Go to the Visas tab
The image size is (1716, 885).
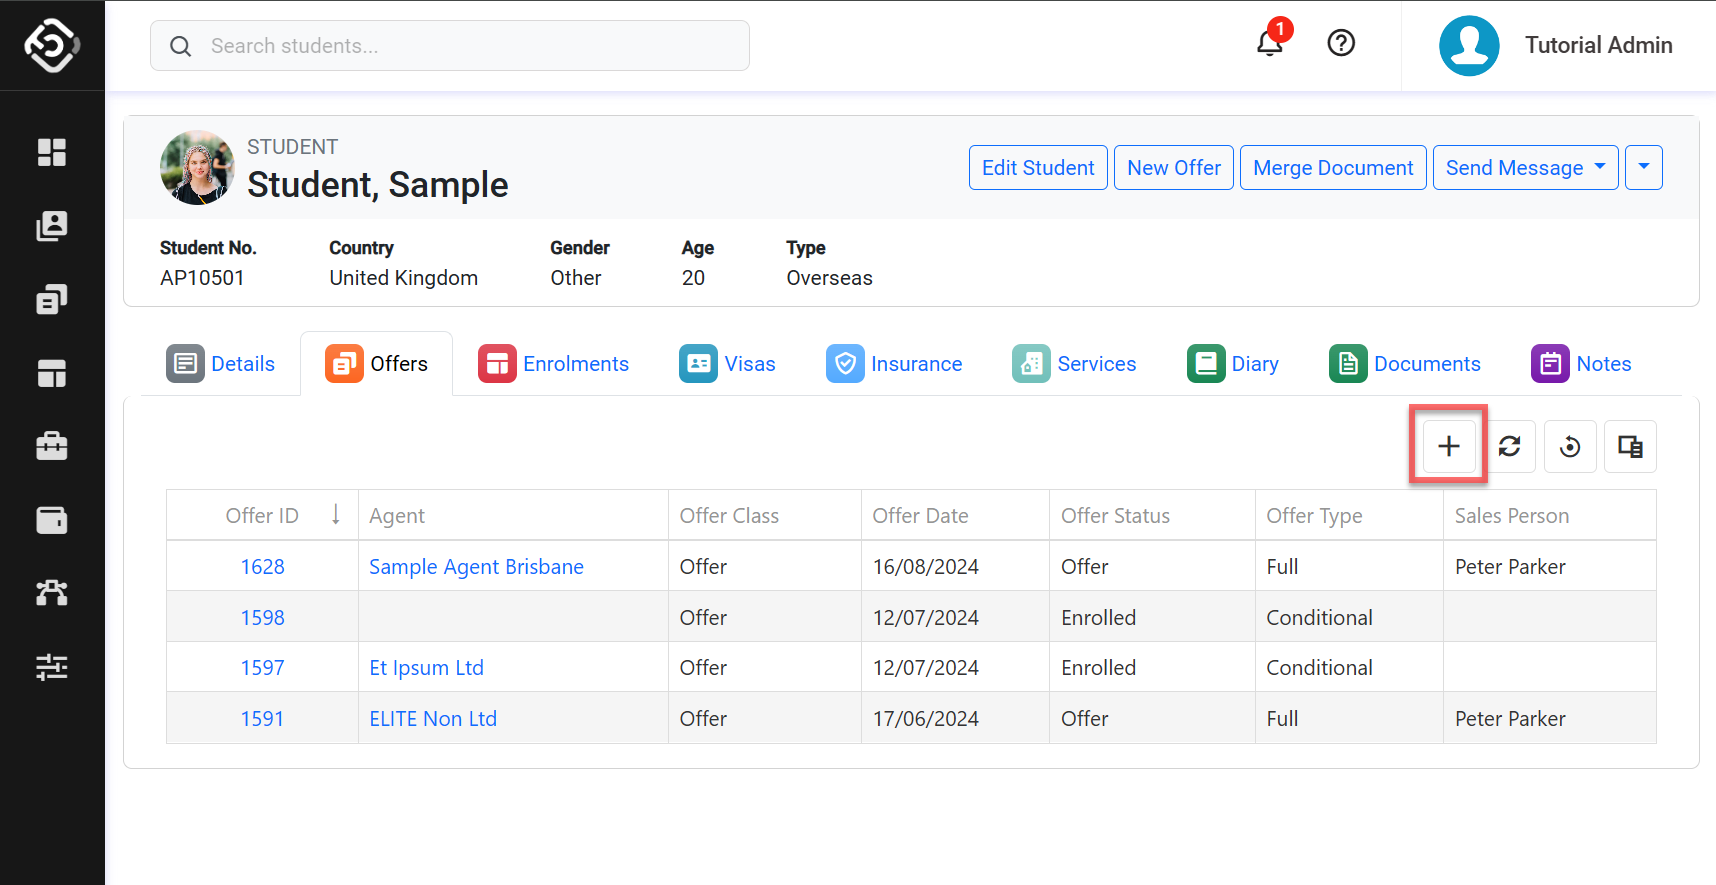click(728, 364)
